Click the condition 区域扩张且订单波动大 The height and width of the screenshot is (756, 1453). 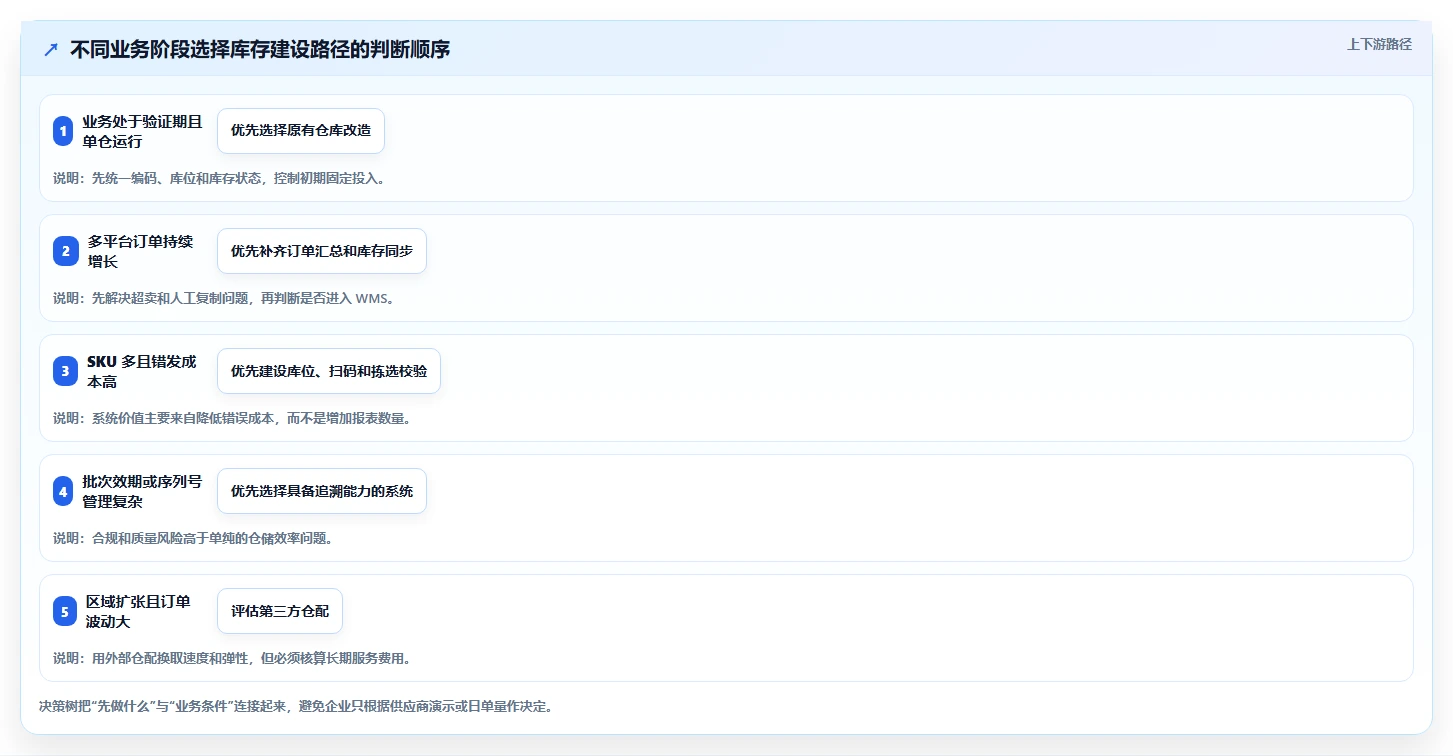[138, 611]
